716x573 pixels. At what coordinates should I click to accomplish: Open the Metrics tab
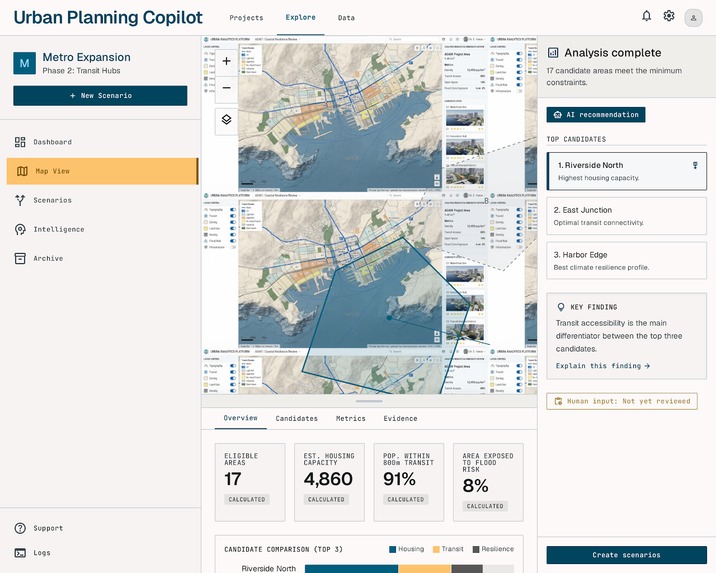coord(351,418)
